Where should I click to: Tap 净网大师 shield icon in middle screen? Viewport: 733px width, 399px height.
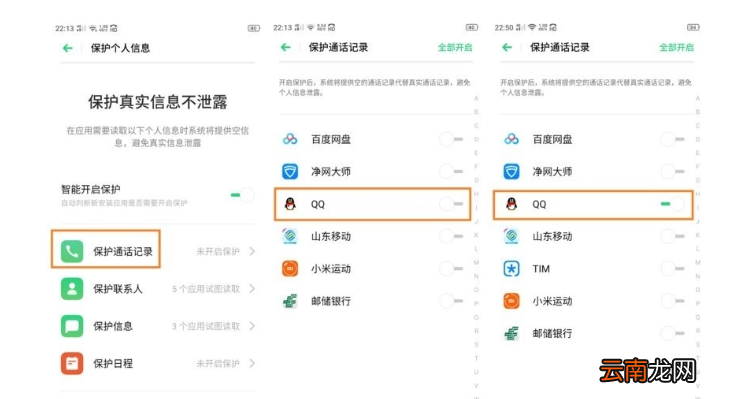tap(290, 171)
